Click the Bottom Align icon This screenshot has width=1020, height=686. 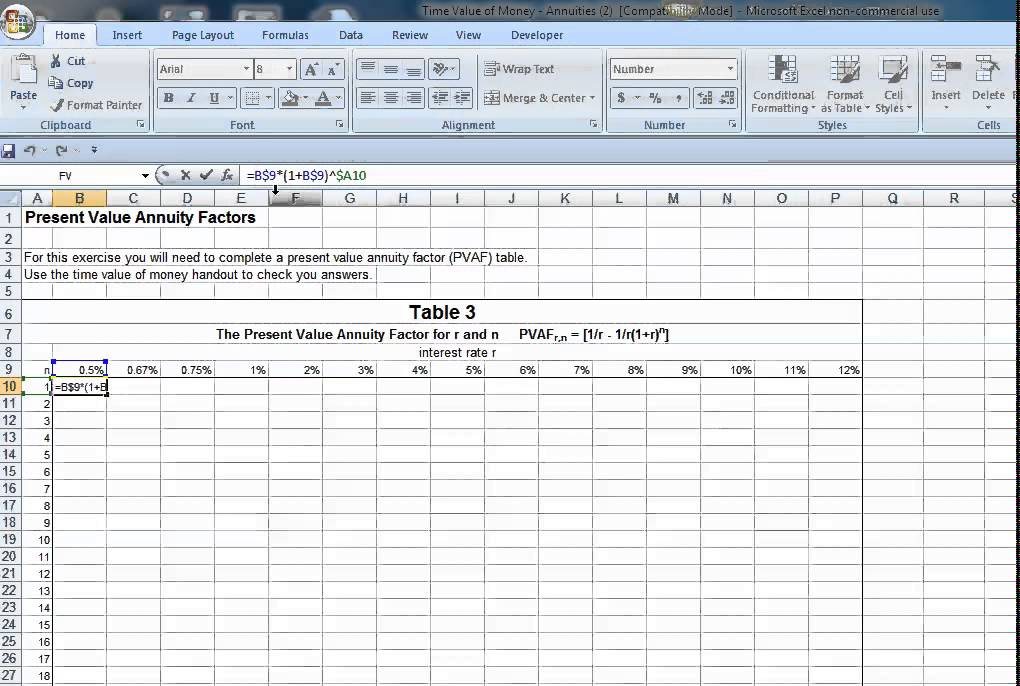[x=413, y=68]
